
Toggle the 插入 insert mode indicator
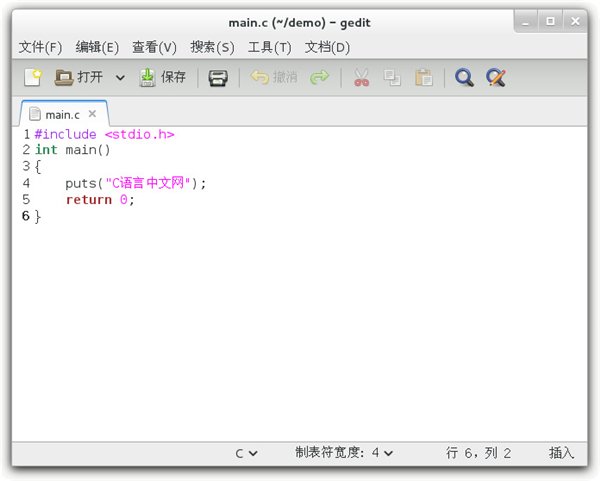[x=561, y=453]
